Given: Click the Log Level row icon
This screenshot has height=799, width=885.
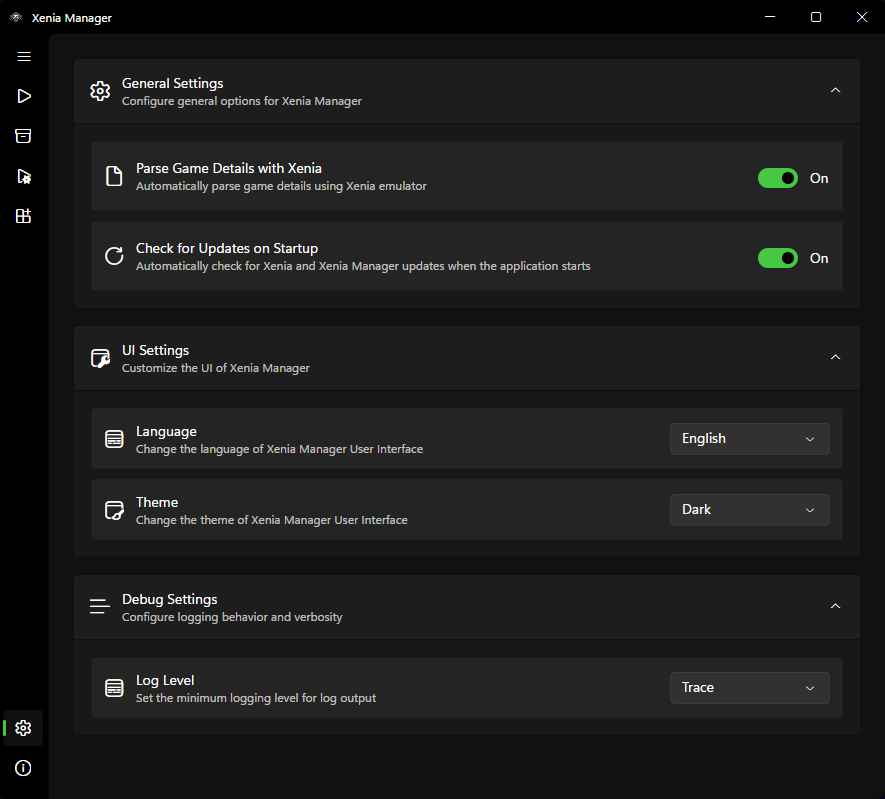Looking at the screenshot, I should 114,688.
